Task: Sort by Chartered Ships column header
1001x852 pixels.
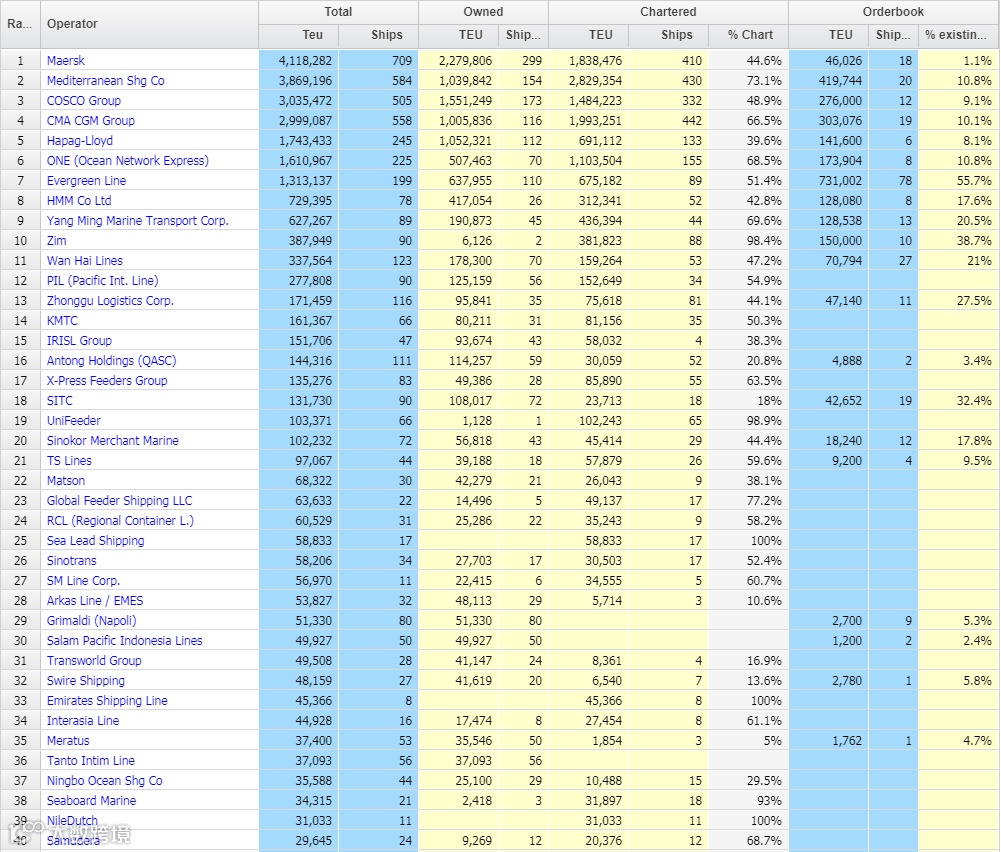Action: tap(668, 35)
